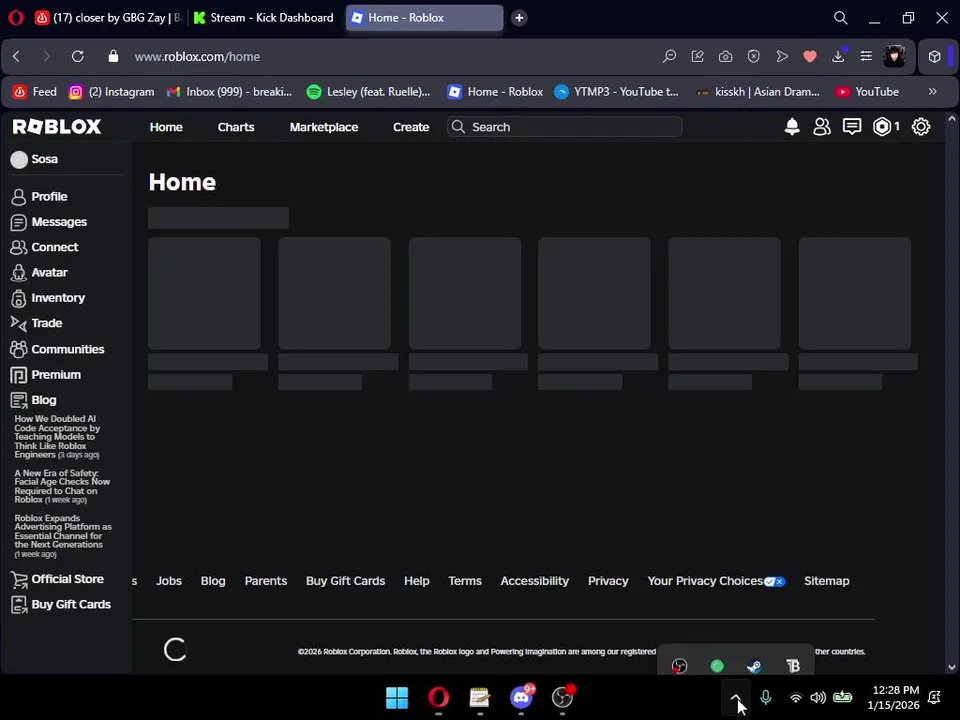Open the Feed bookmark
Image resolution: width=960 pixels, height=720 pixels.
(34, 92)
